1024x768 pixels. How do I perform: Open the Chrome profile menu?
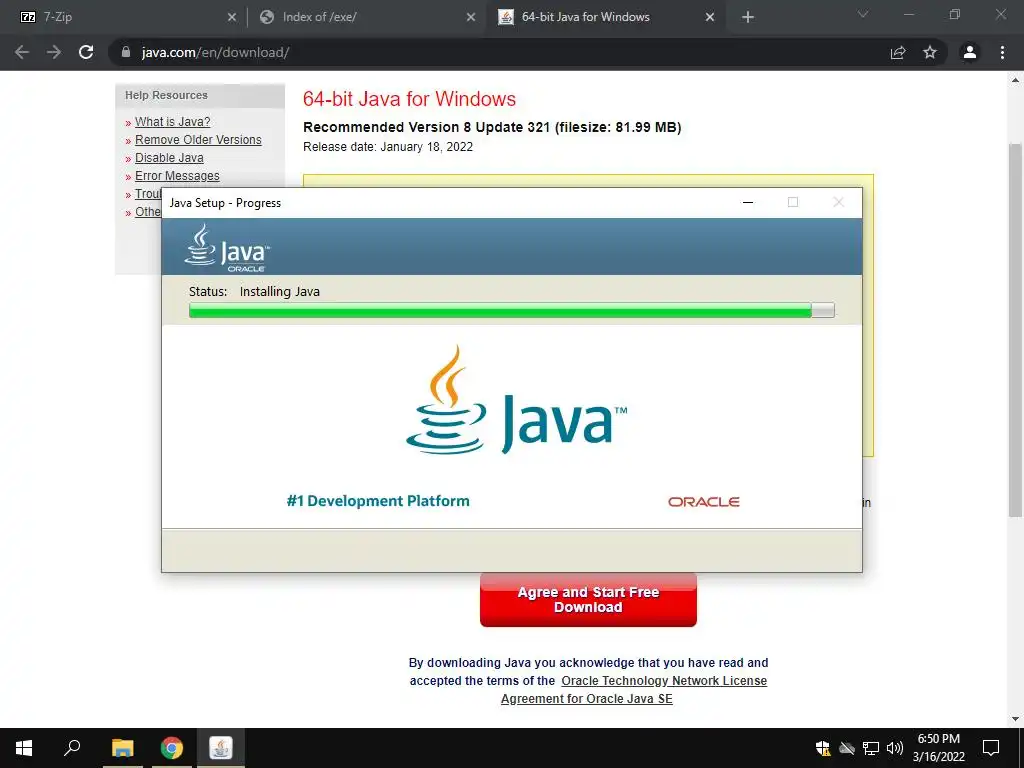(x=970, y=52)
